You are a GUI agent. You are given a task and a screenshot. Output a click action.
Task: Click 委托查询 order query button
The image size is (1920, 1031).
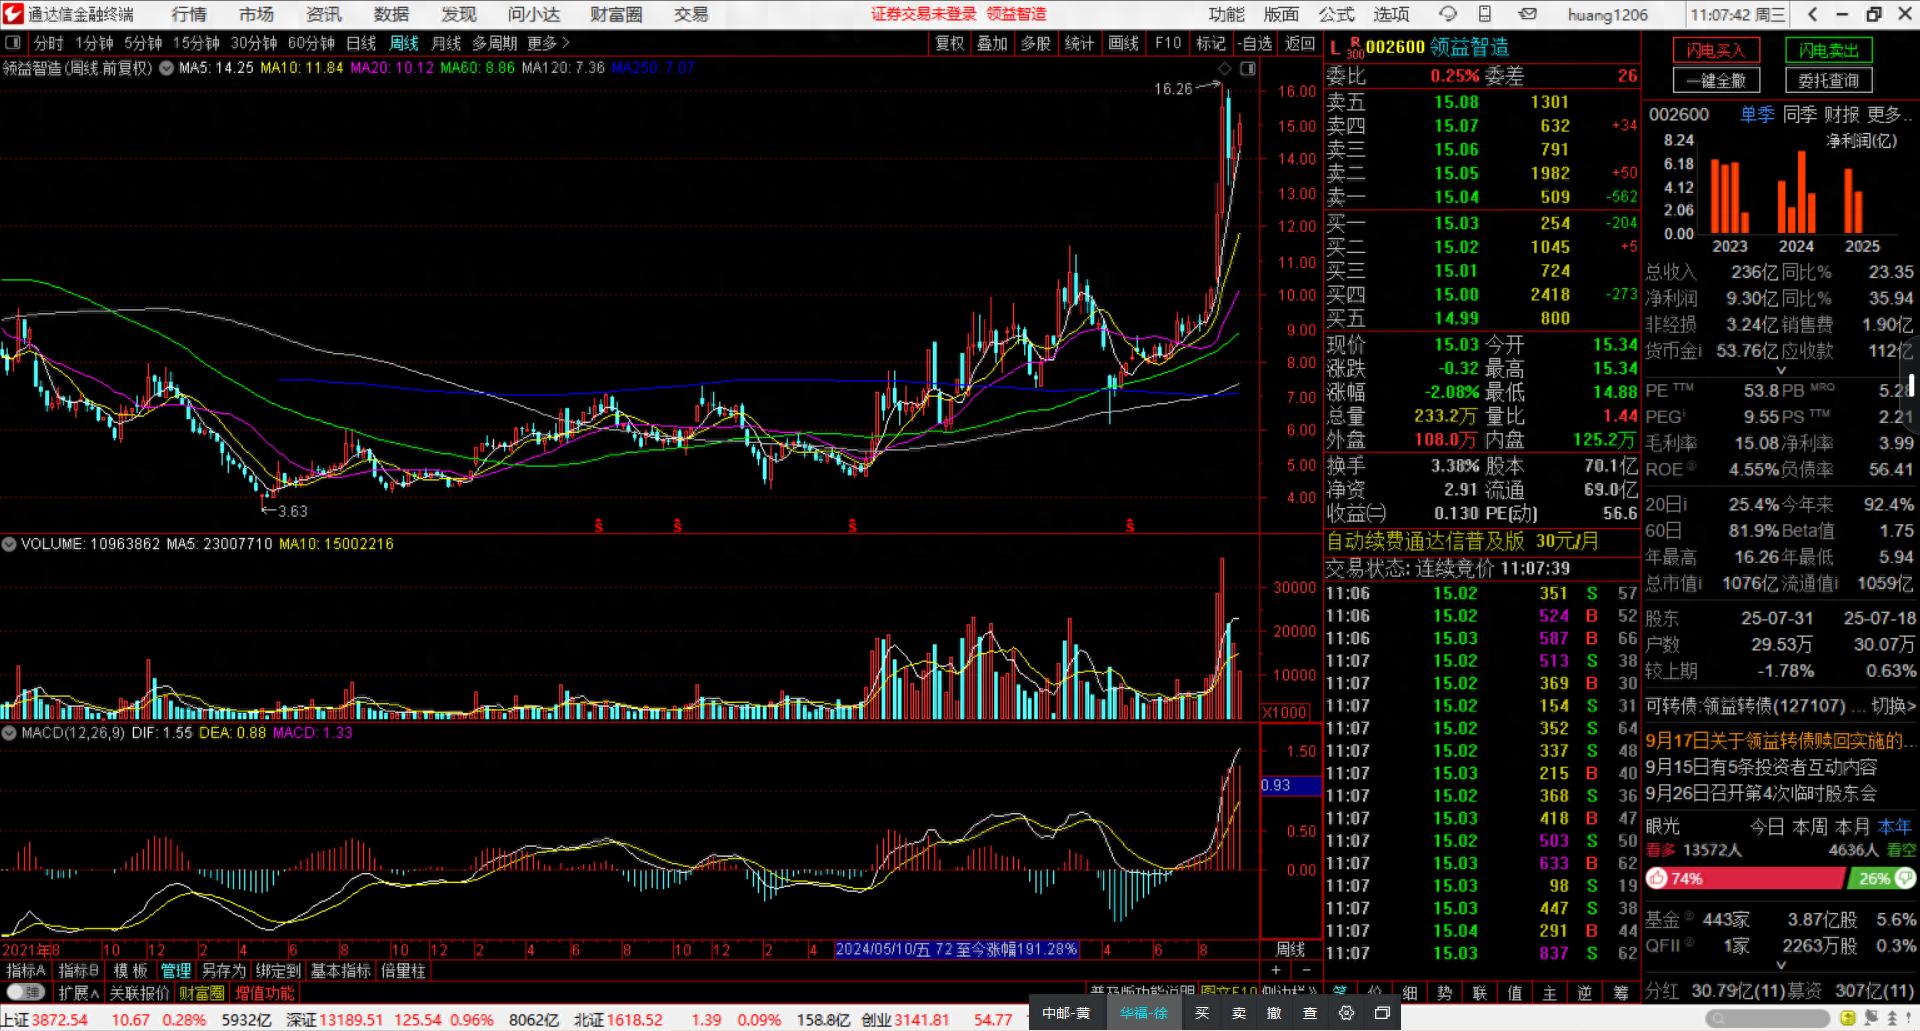(x=1829, y=80)
